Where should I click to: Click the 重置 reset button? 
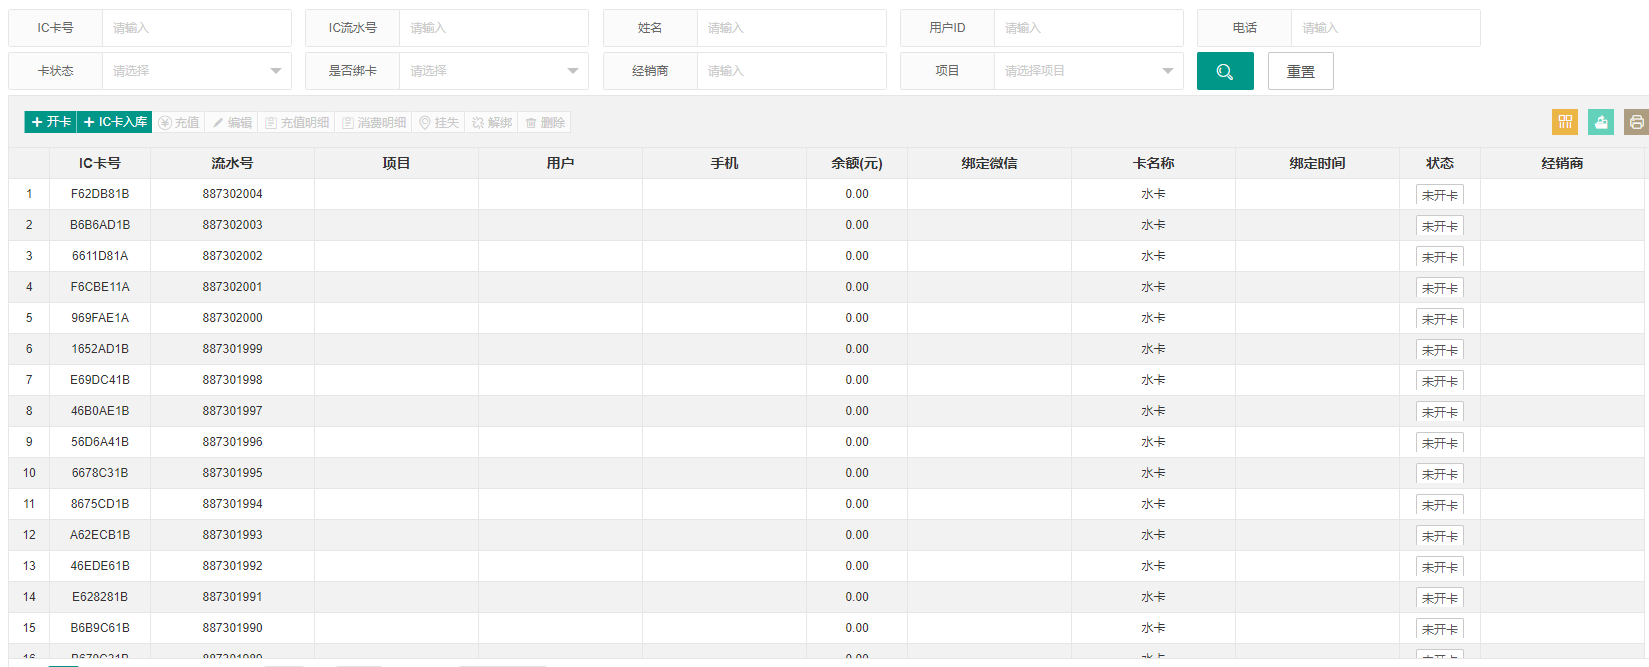pos(1300,71)
